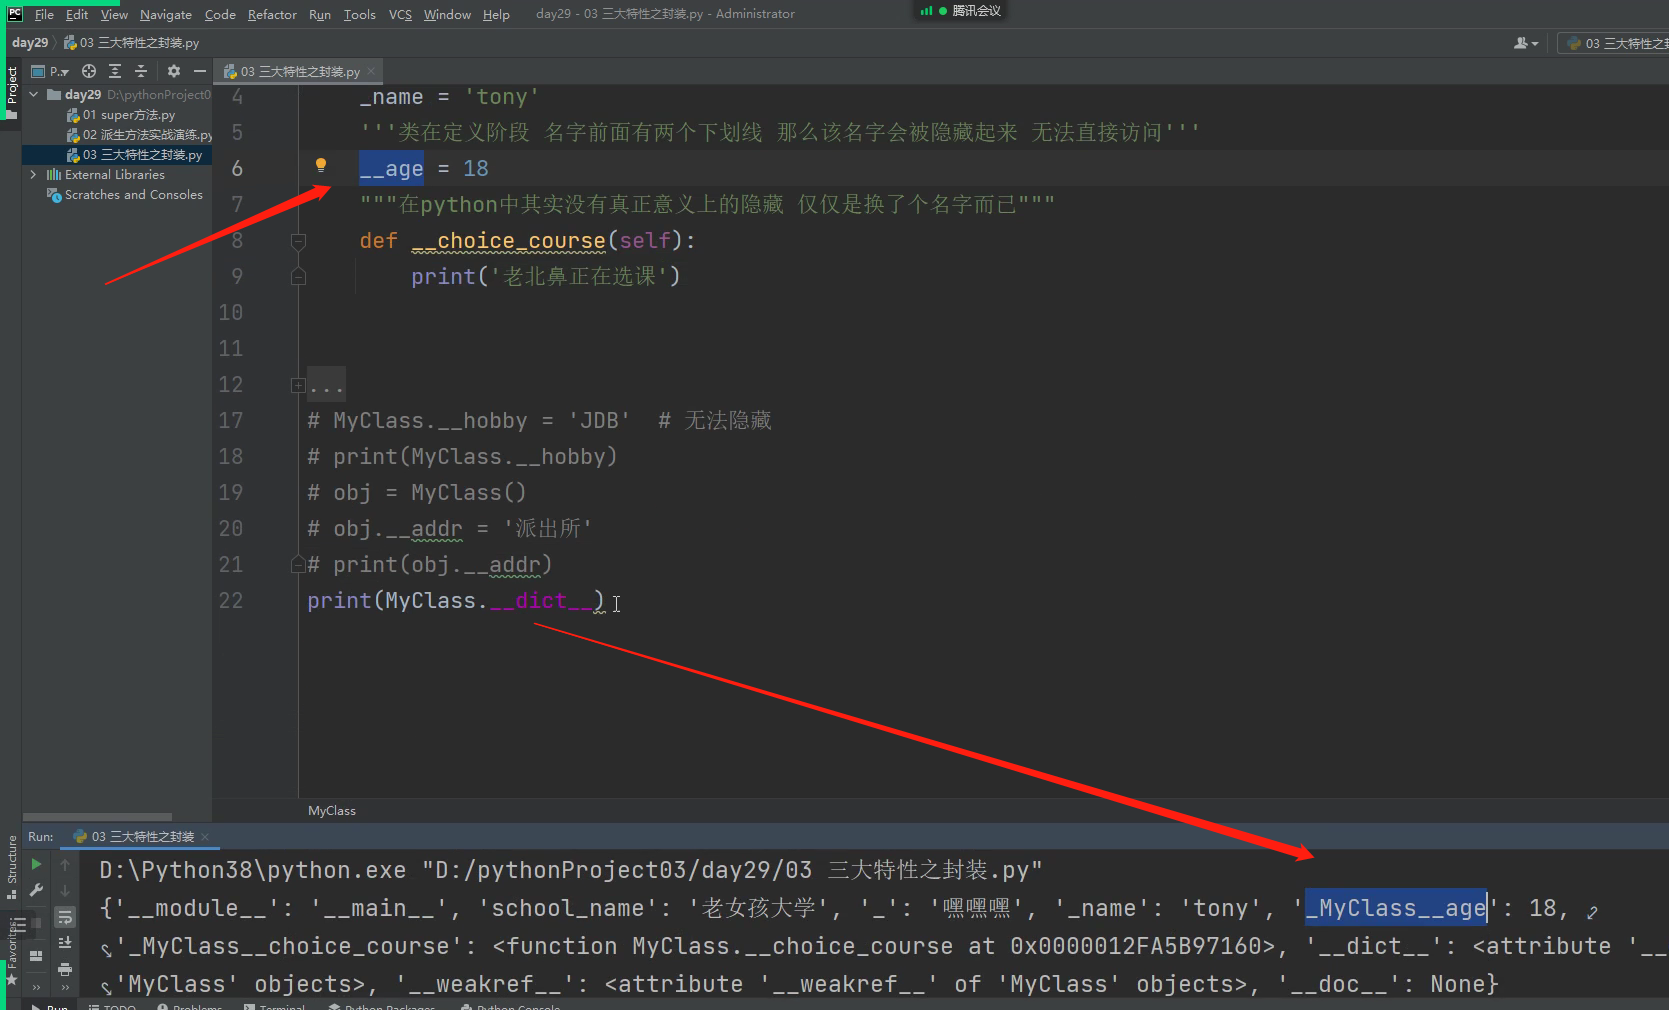Viewport: 1669px width, 1010px height.
Task: Close the 03 三大特性之封装.py editor tab
Action: [x=371, y=71]
